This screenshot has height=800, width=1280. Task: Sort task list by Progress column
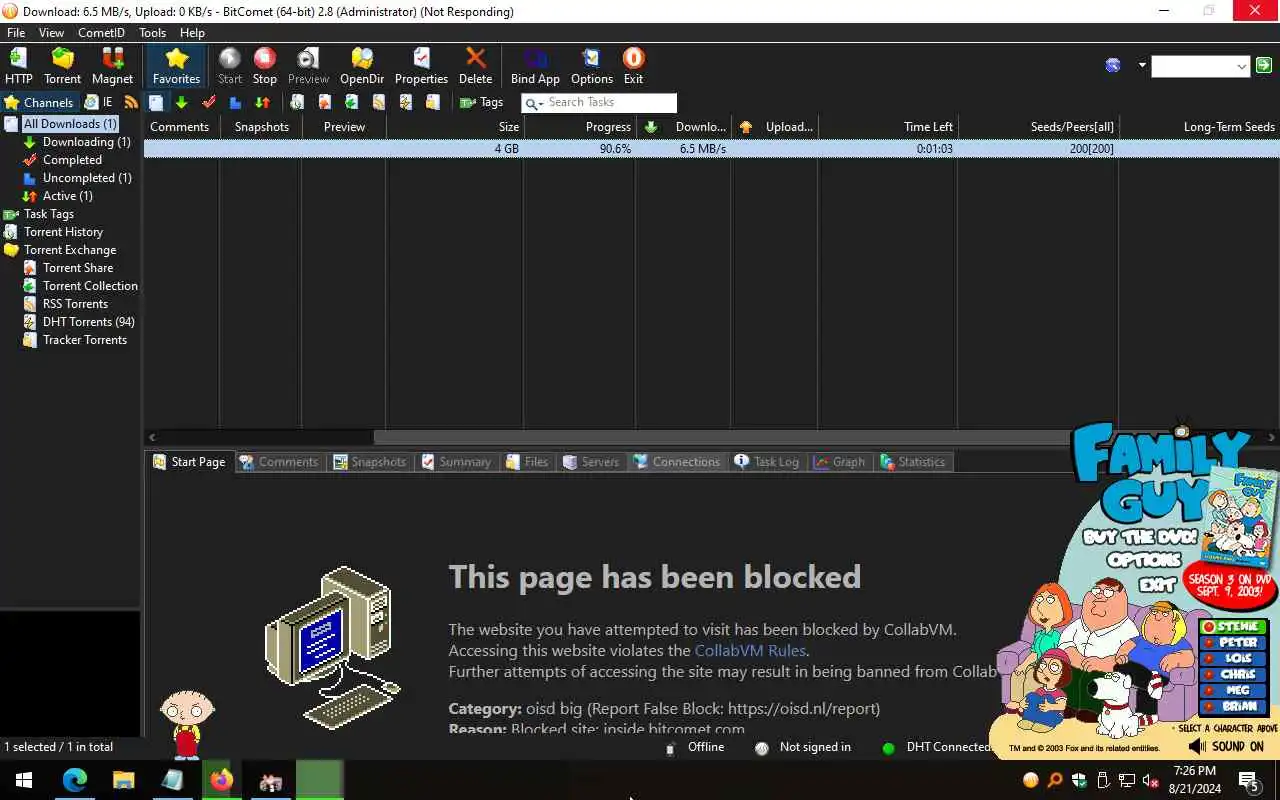click(579, 127)
